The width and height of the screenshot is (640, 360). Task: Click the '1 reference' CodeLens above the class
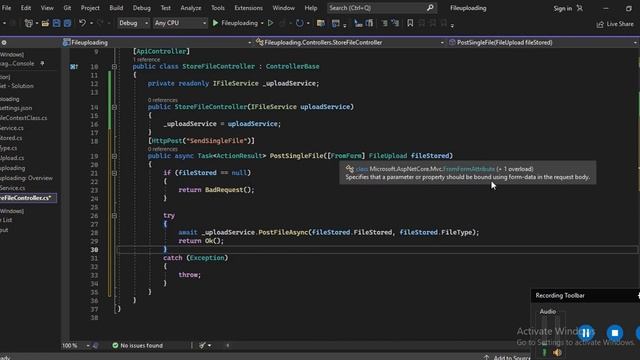click(x=147, y=60)
